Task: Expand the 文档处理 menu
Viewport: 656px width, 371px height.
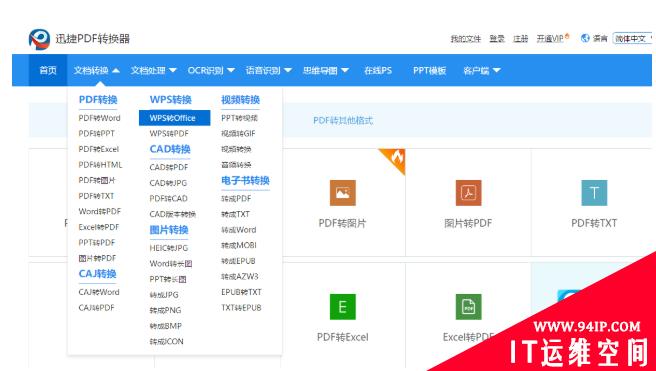Action: tap(154, 70)
